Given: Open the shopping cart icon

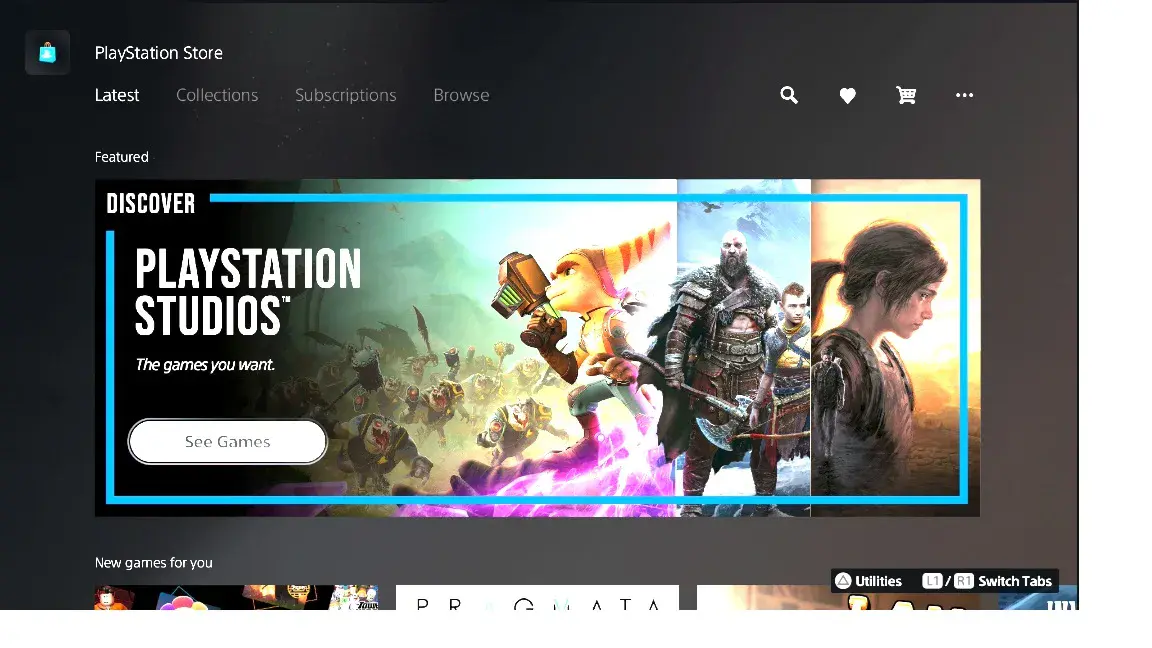Looking at the screenshot, I should (906, 95).
